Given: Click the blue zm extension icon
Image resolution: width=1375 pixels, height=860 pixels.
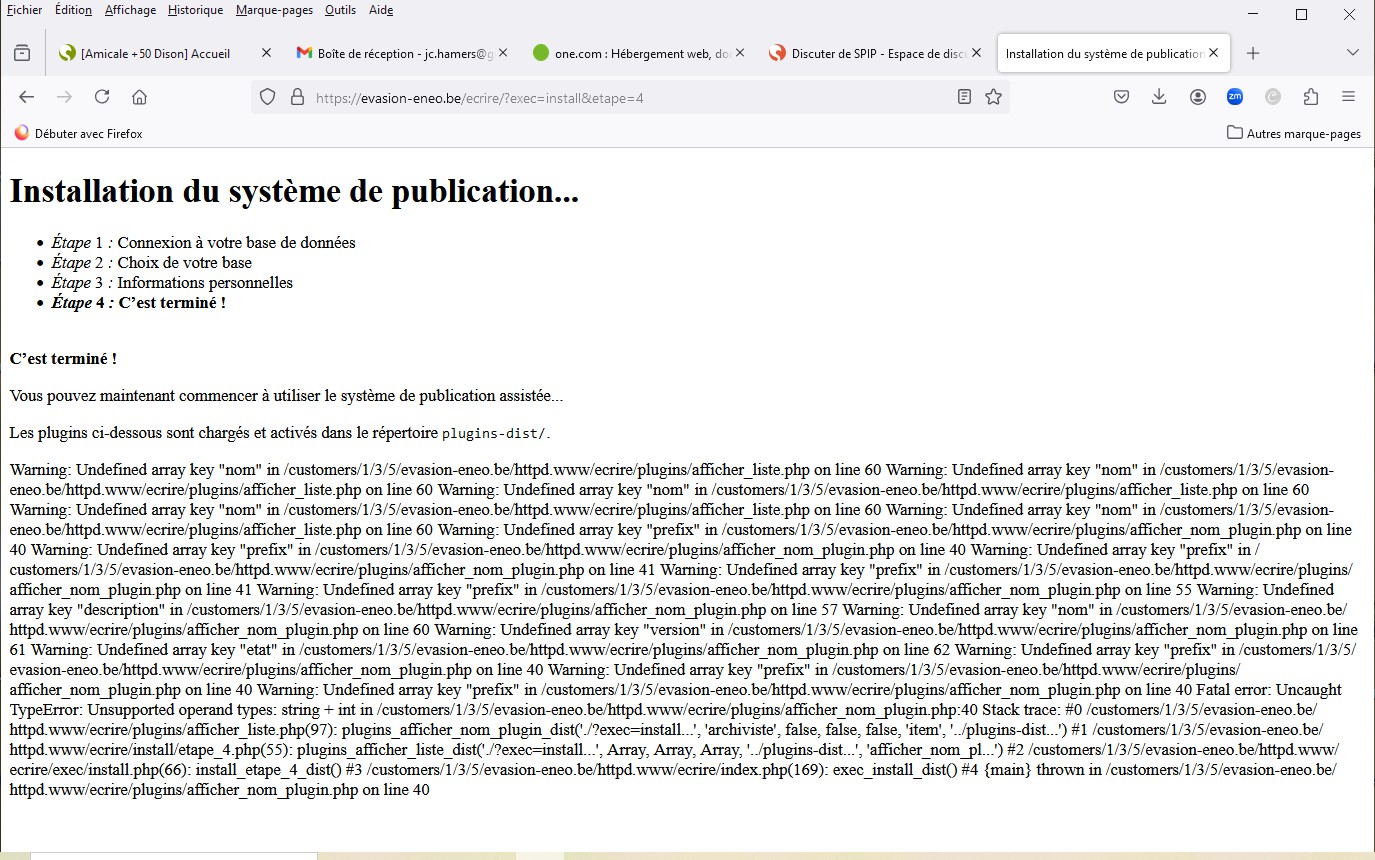Looking at the screenshot, I should pyautogui.click(x=1235, y=97).
